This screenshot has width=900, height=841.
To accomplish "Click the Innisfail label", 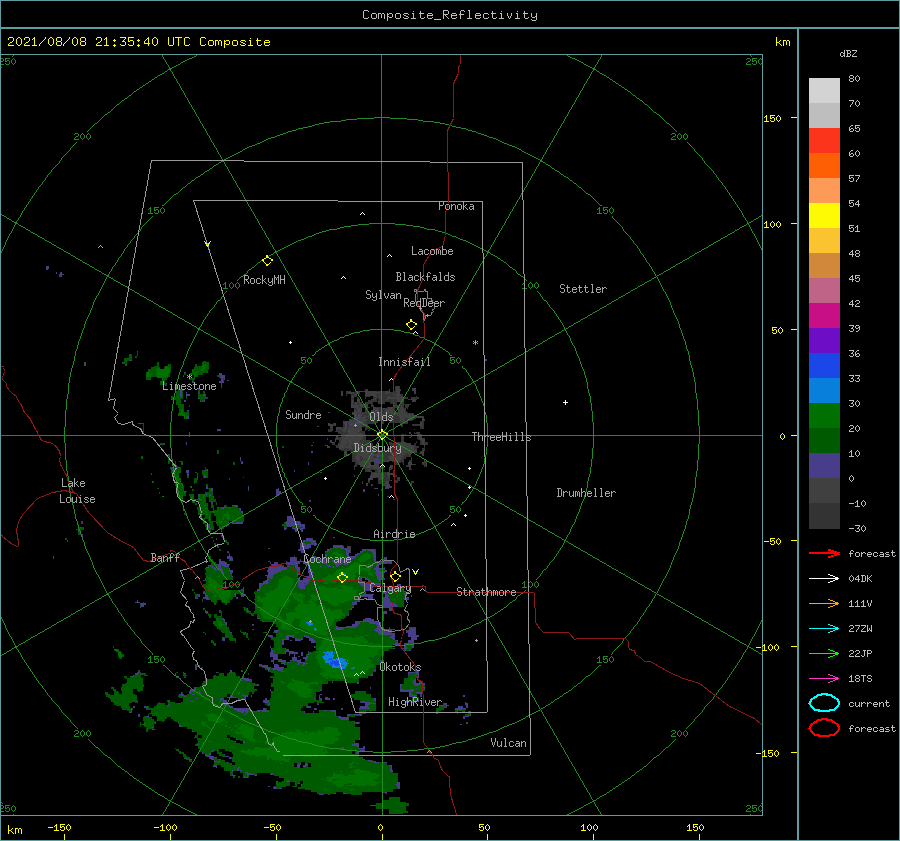I will [x=404, y=362].
